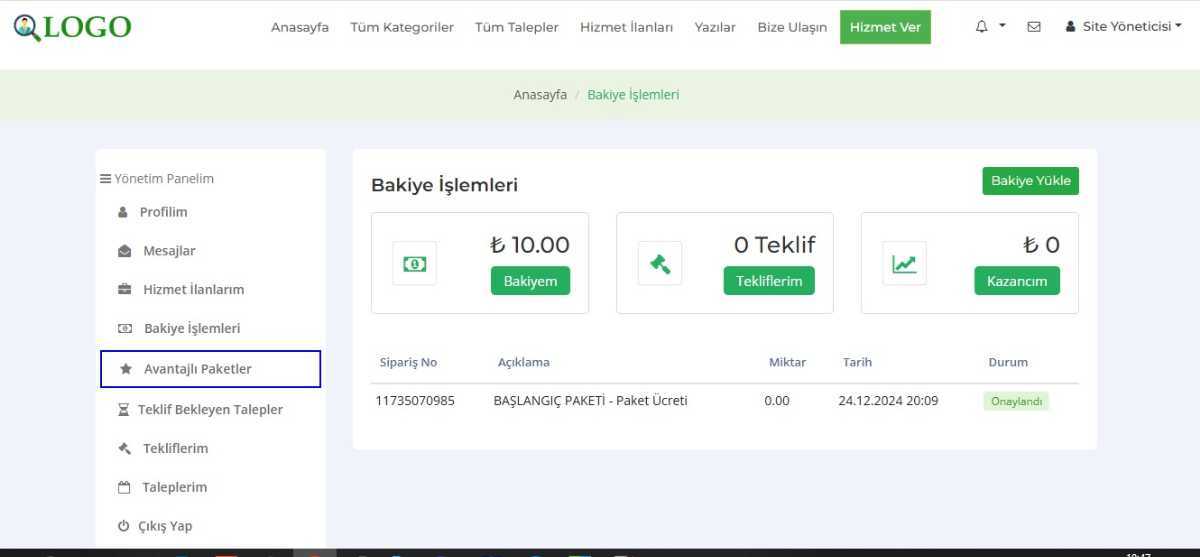Click the money bill icon in balance card
Image resolution: width=1200 pixels, height=557 pixels.
[x=414, y=264]
